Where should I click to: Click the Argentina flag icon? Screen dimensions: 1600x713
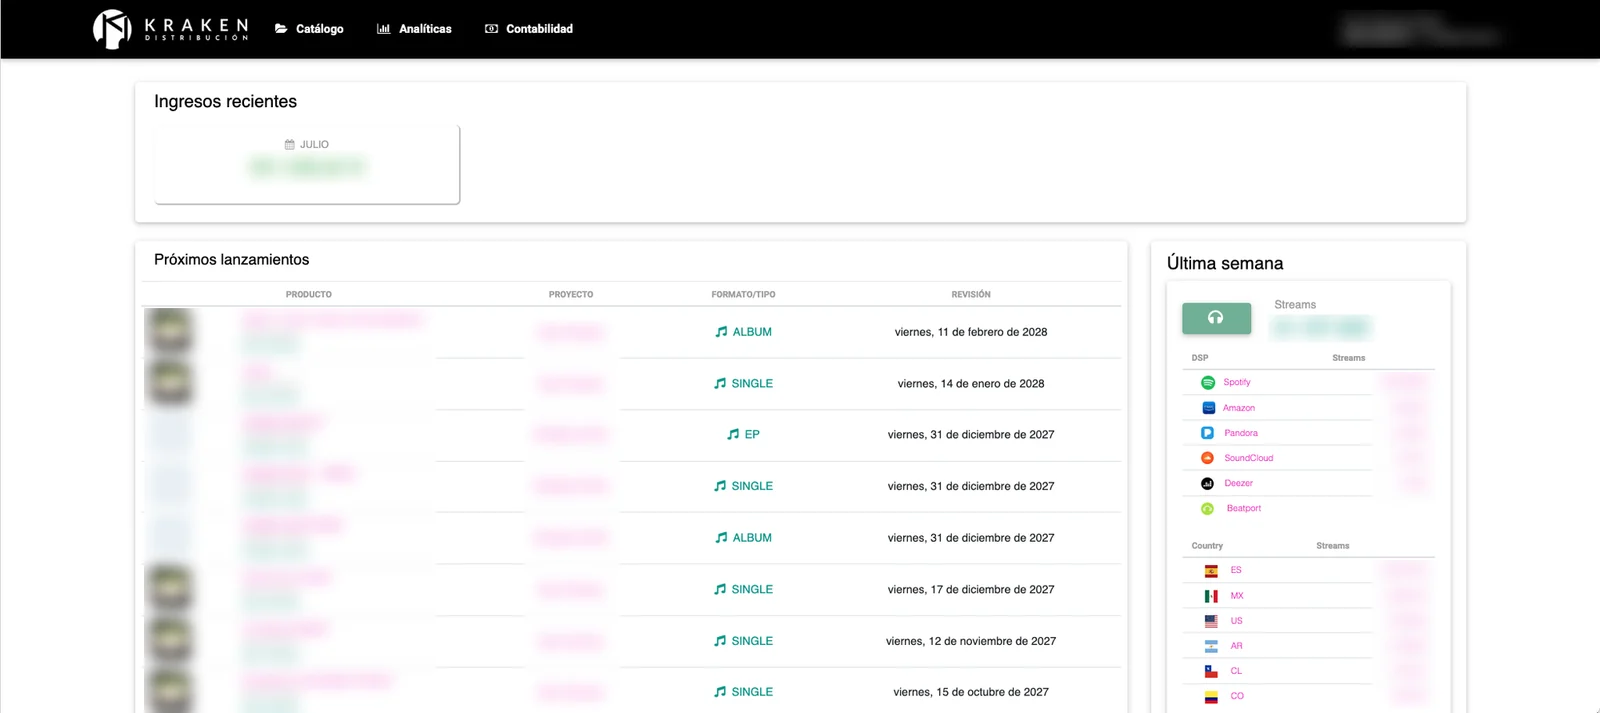[x=1211, y=646]
